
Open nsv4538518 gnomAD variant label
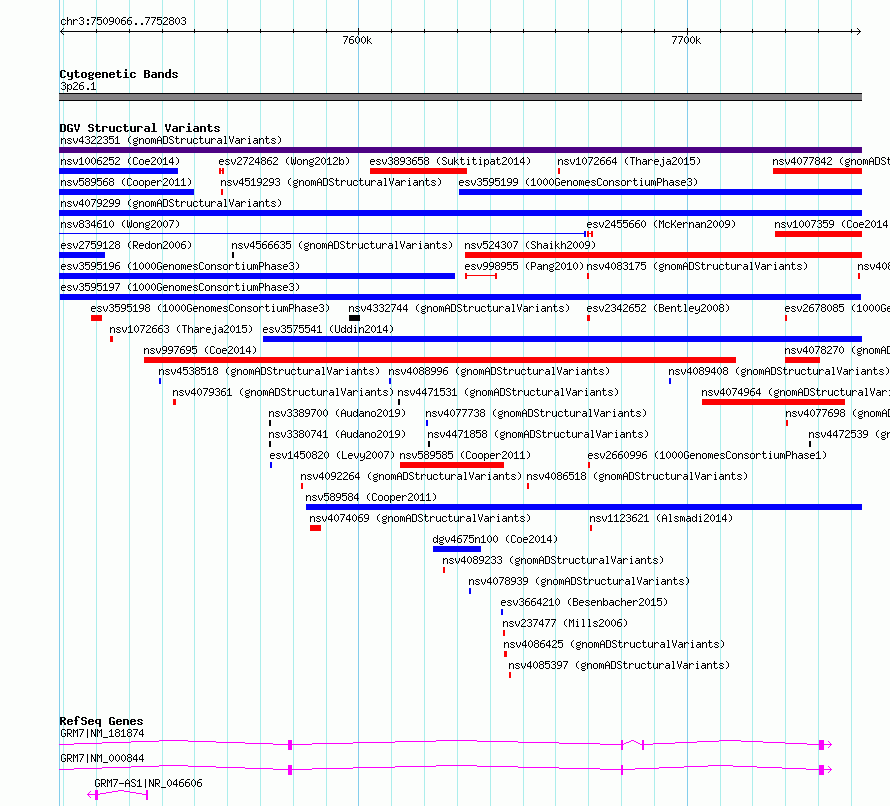tap(269, 371)
